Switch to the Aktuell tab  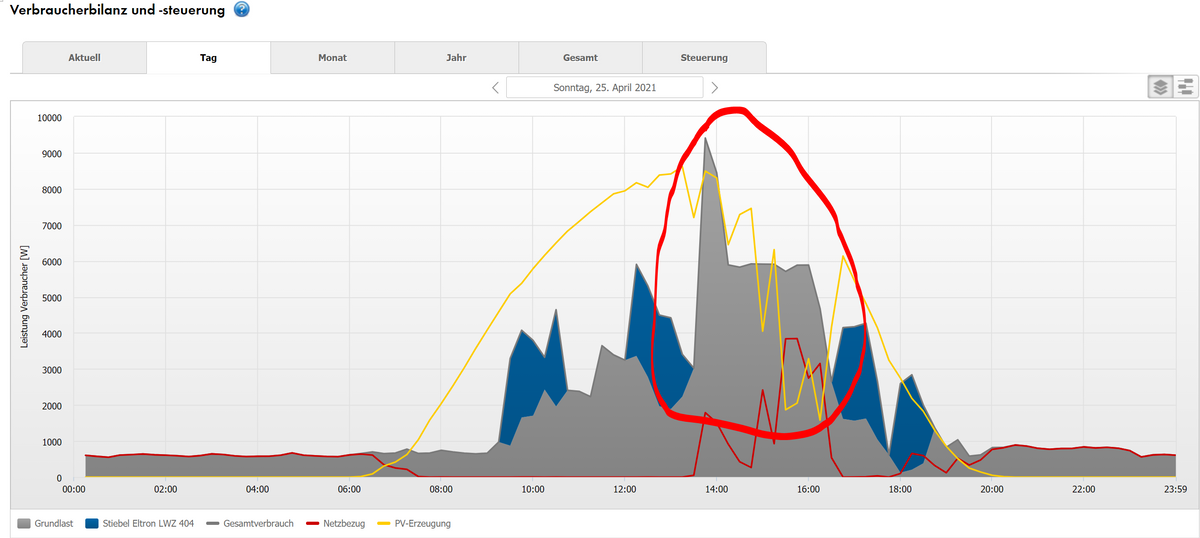click(84, 58)
